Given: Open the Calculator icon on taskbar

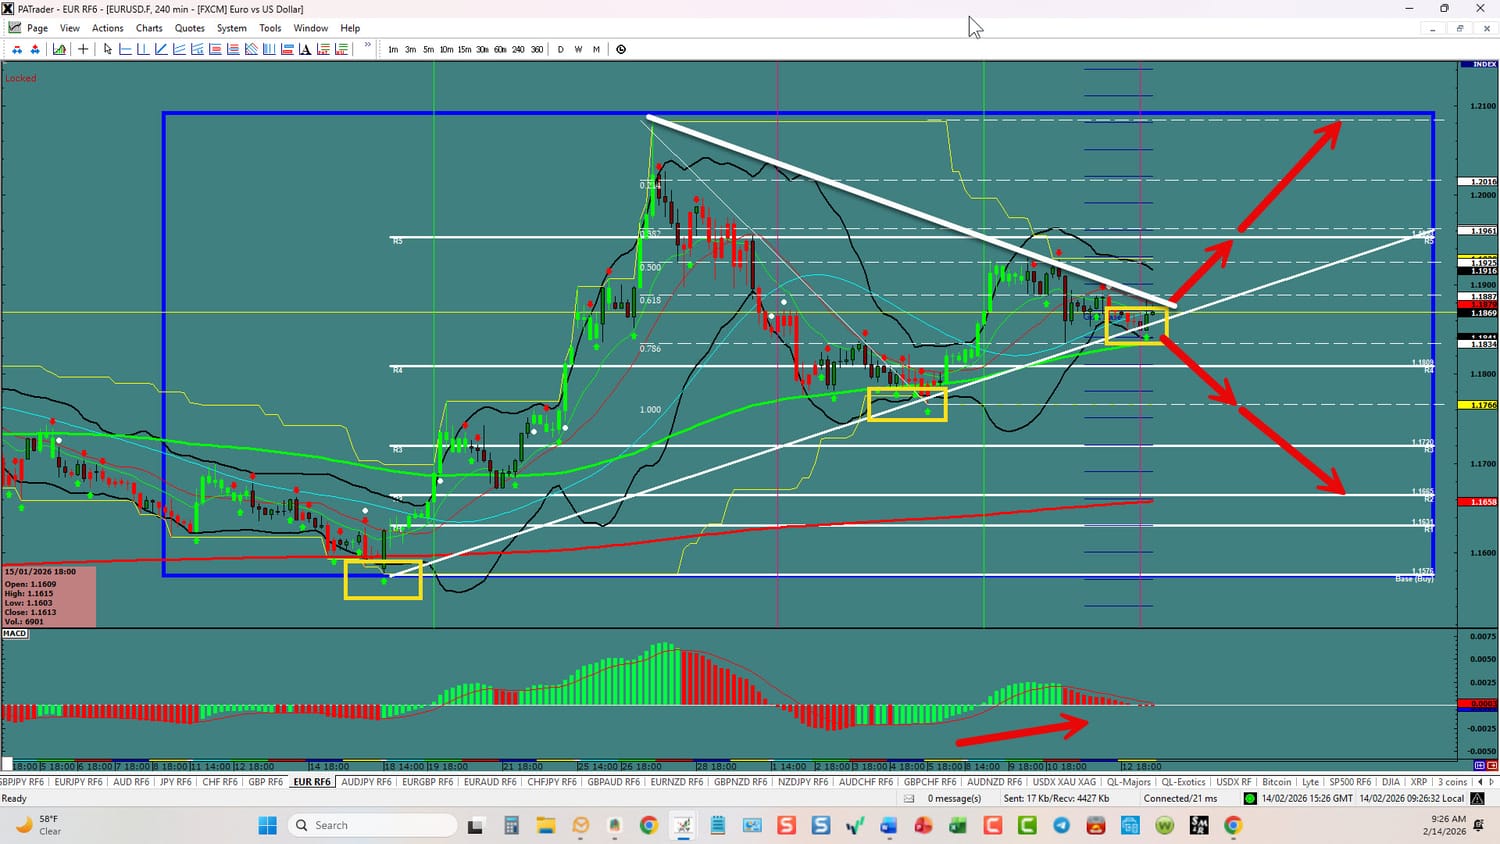Looking at the screenshot, I should pyautogui.click(x=511, y=825).
